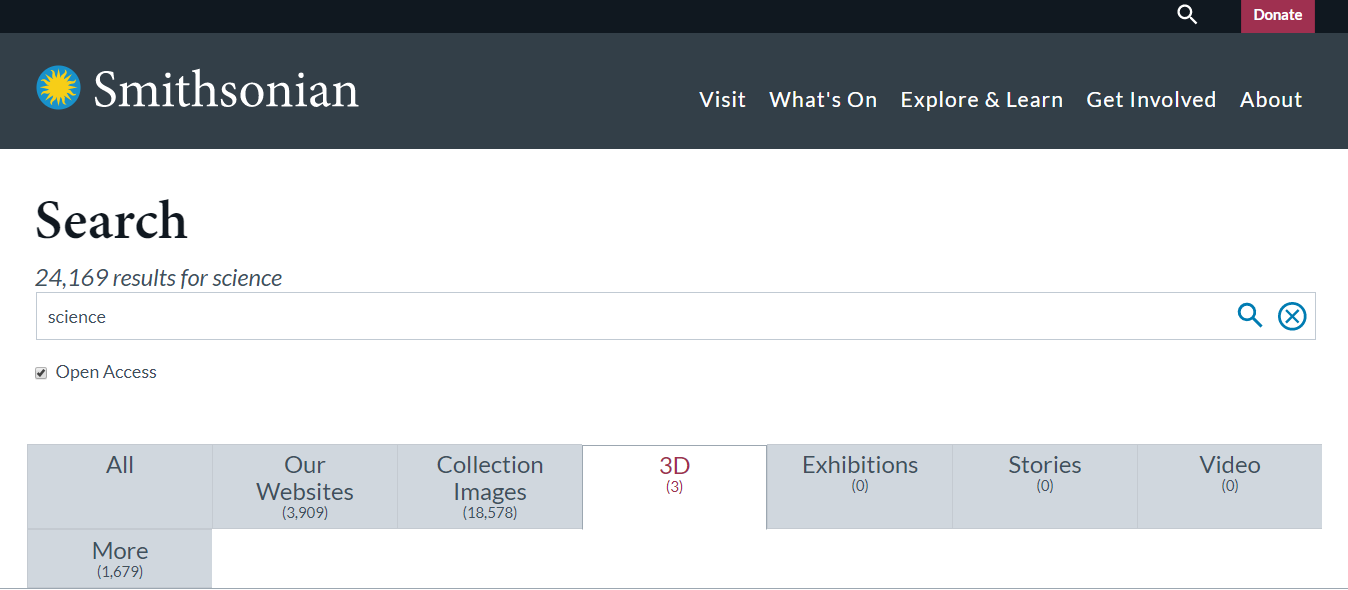1348x590 pixels.
Task: Select the Our Websites tab
Action: pos(305,486)
